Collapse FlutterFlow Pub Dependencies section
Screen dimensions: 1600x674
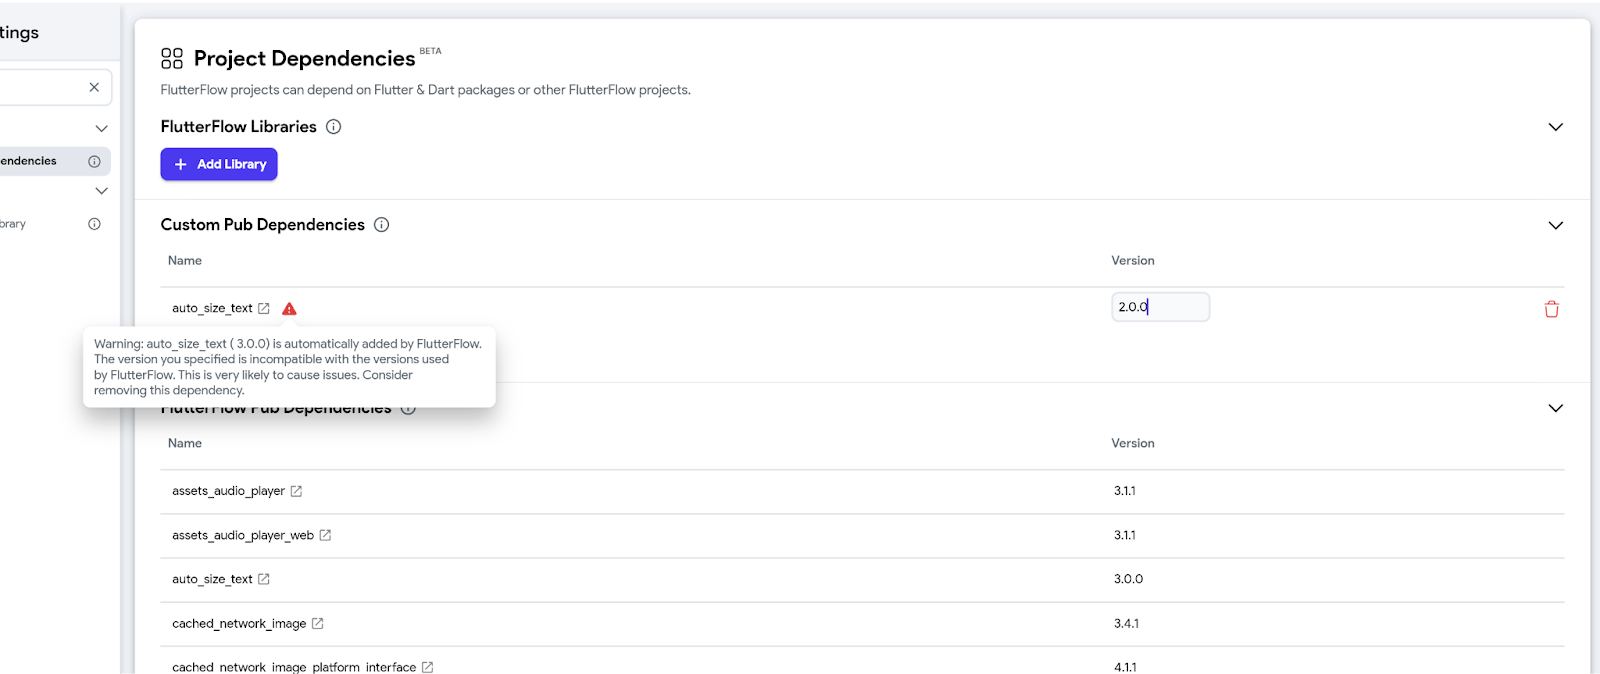(1556, 408)
